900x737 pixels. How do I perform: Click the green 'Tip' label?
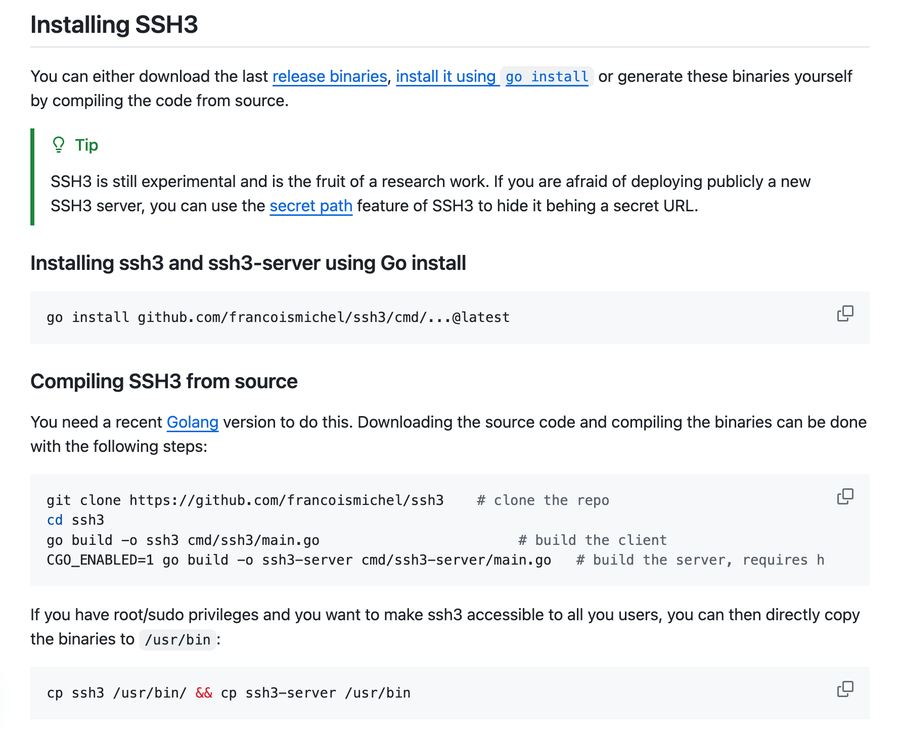pyautogui.click(x=87, y=145)
